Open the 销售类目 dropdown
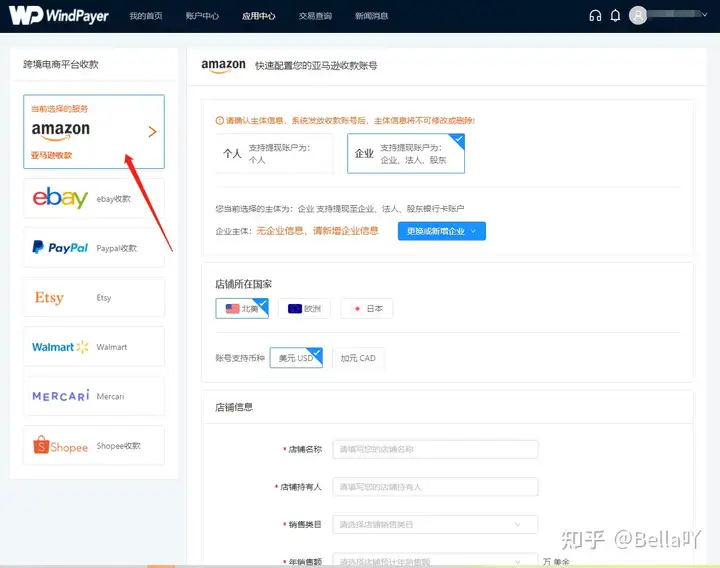The image size is (720, 568). pos(435,524)
